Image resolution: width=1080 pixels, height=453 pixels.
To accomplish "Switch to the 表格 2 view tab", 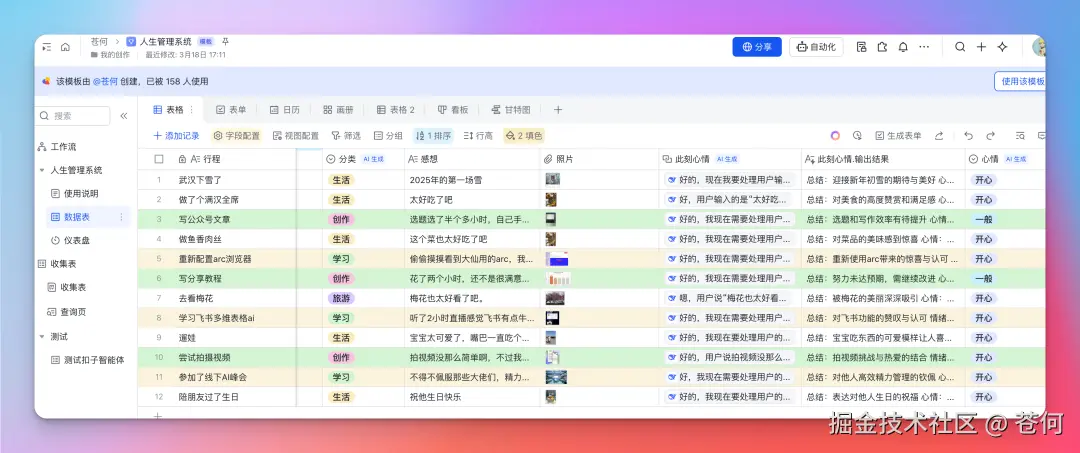I will (395, 109).
